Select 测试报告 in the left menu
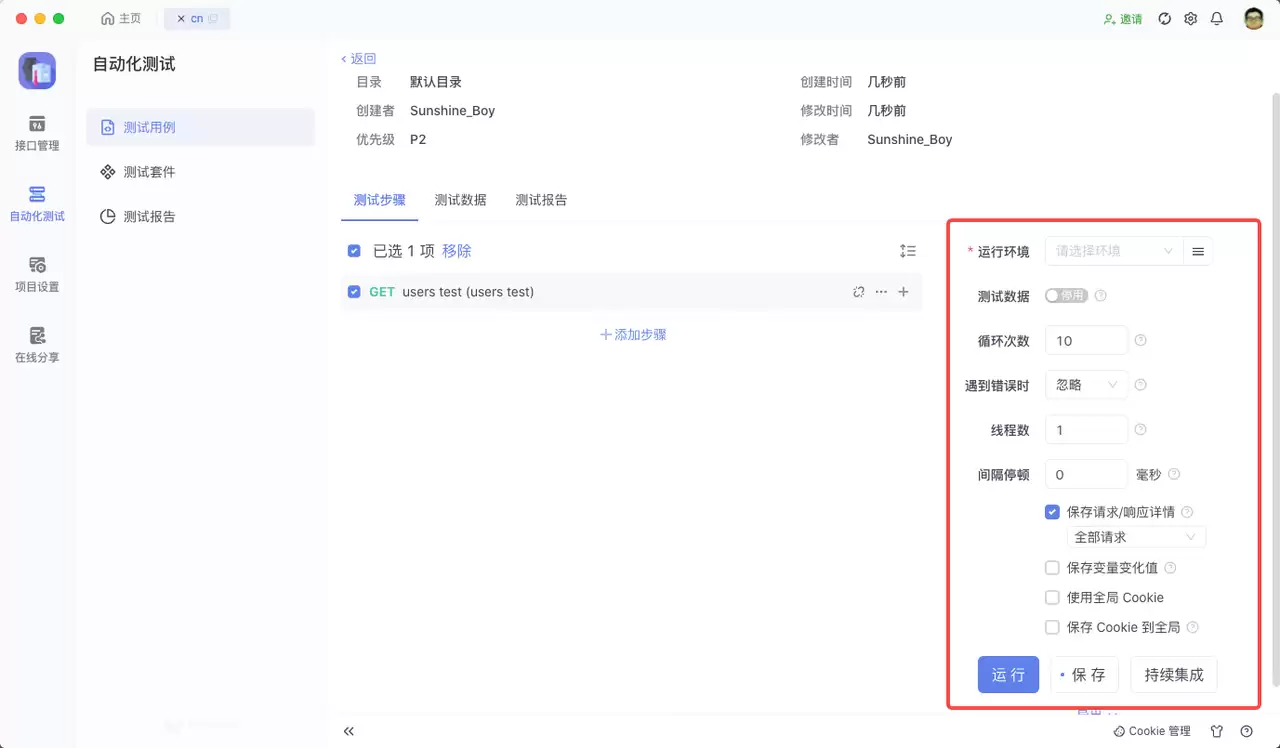1280x748 pixels. (200, 216)
